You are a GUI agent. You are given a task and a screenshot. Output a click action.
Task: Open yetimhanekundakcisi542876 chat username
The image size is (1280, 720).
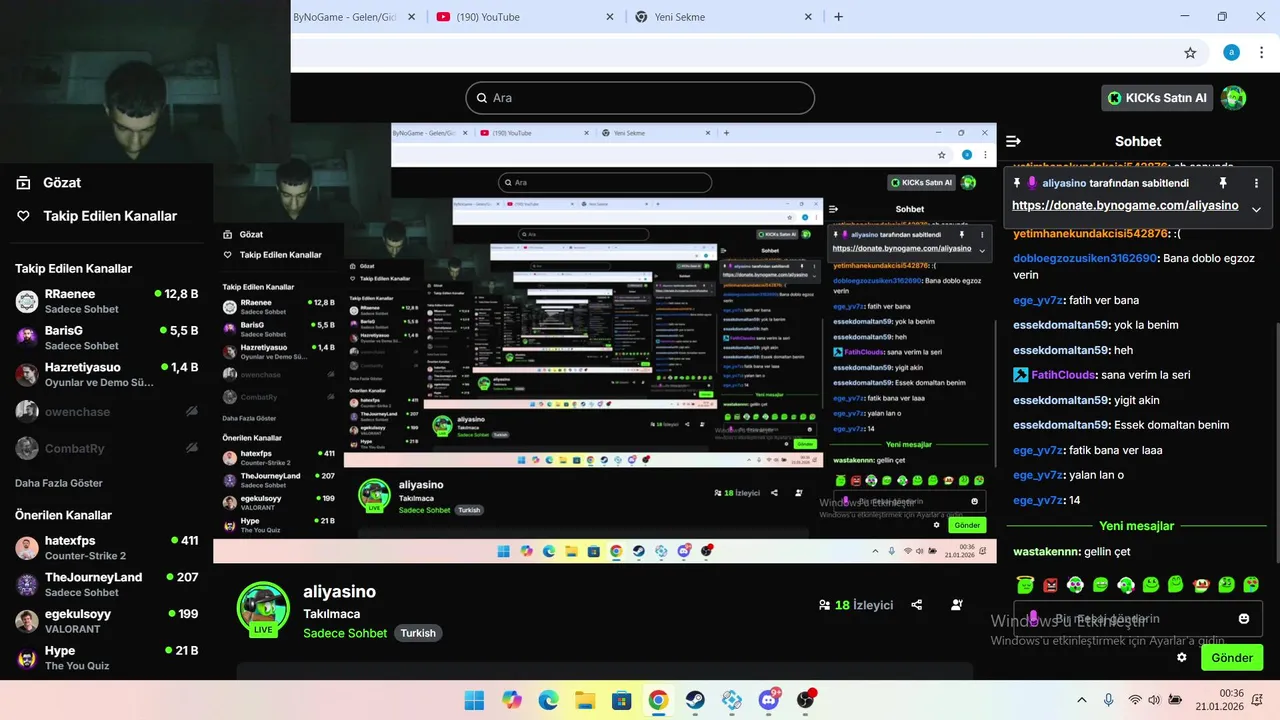pyautogui.click(x=1090, y=233)
